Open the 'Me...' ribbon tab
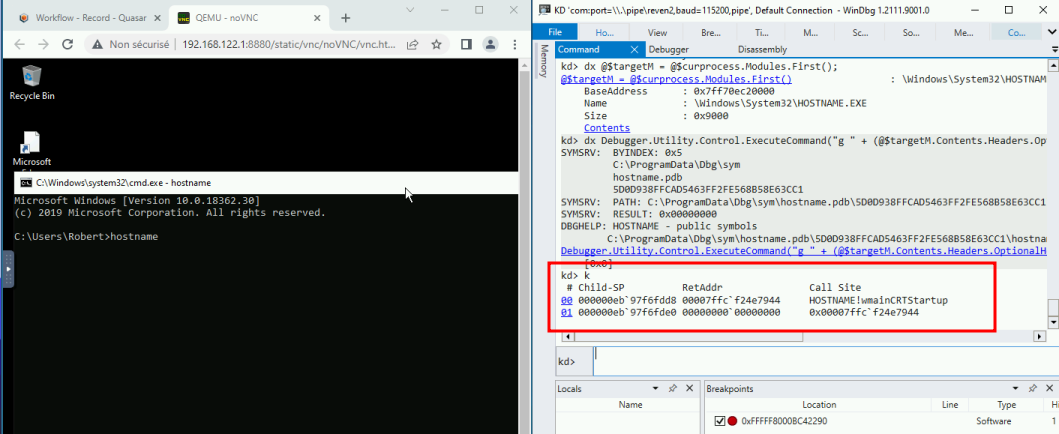This screenshot has height=434, width=1059. [963, 32]
